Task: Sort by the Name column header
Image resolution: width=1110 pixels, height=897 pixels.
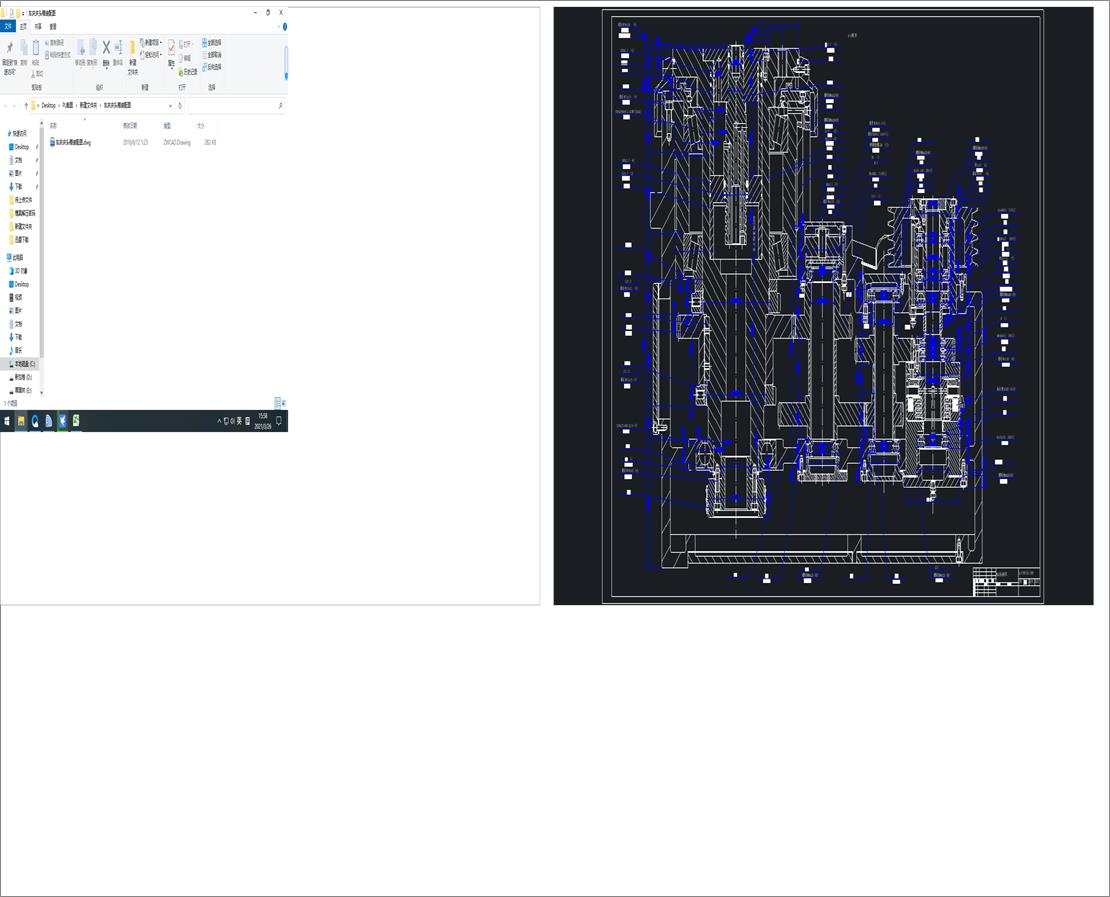Action: point(53,125)
